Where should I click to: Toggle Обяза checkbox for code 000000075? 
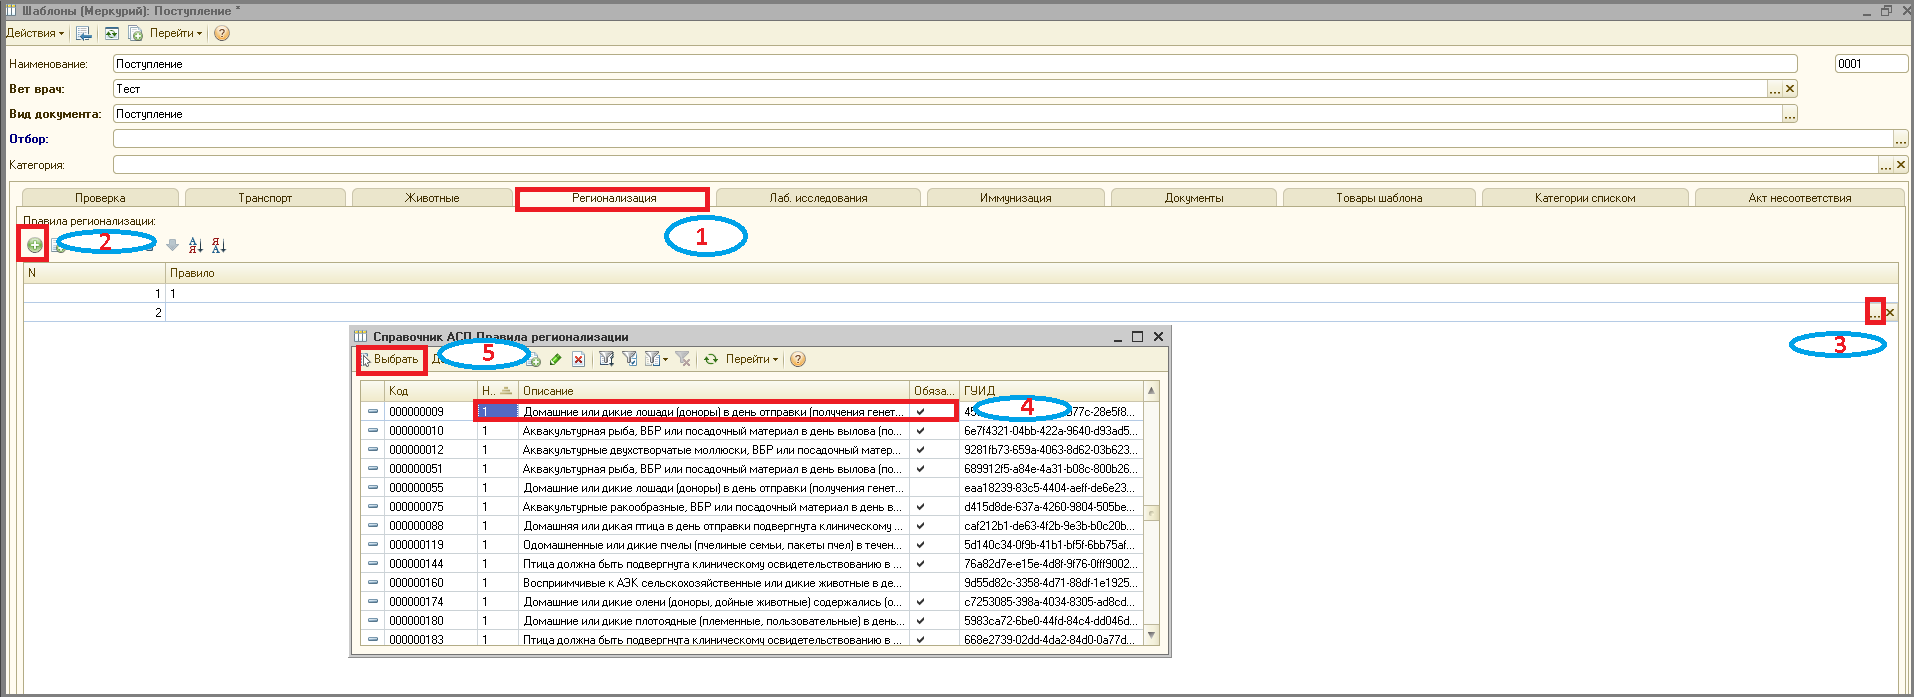coord(920,507)
